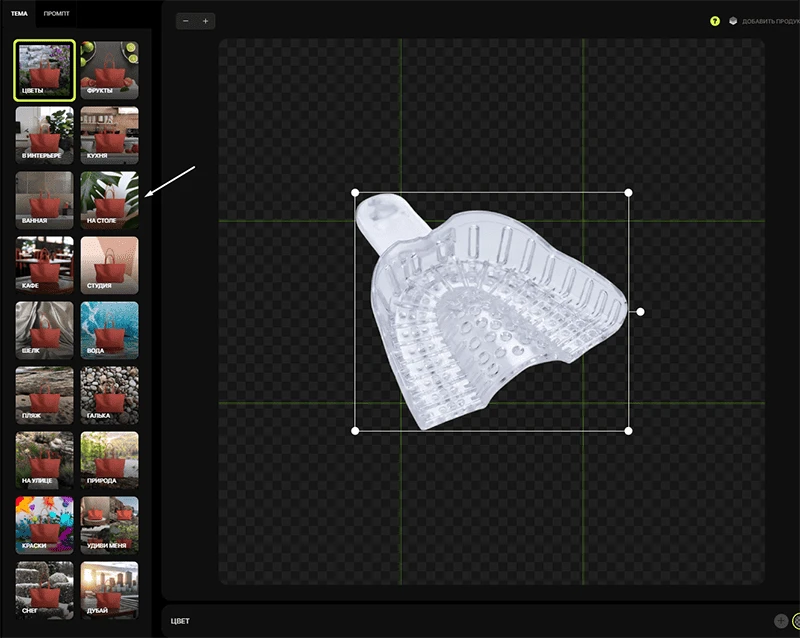Choose the ФРУКТЫ theme

pyautogui.click(x=109, y=70)
